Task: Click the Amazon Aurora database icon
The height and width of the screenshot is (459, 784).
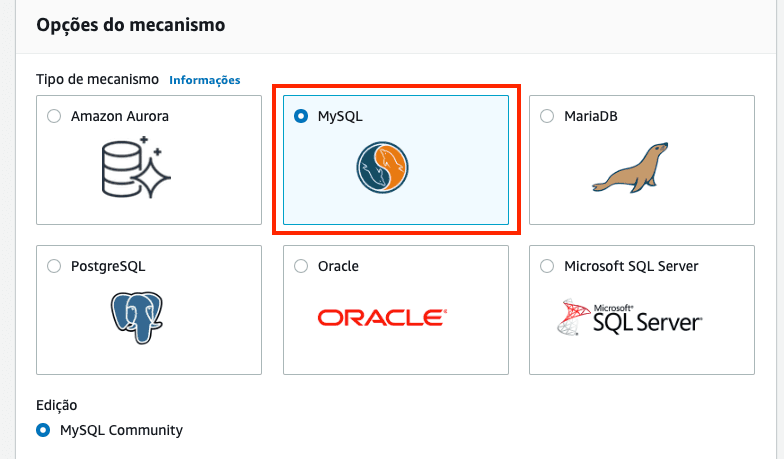Action: point(137,167)
